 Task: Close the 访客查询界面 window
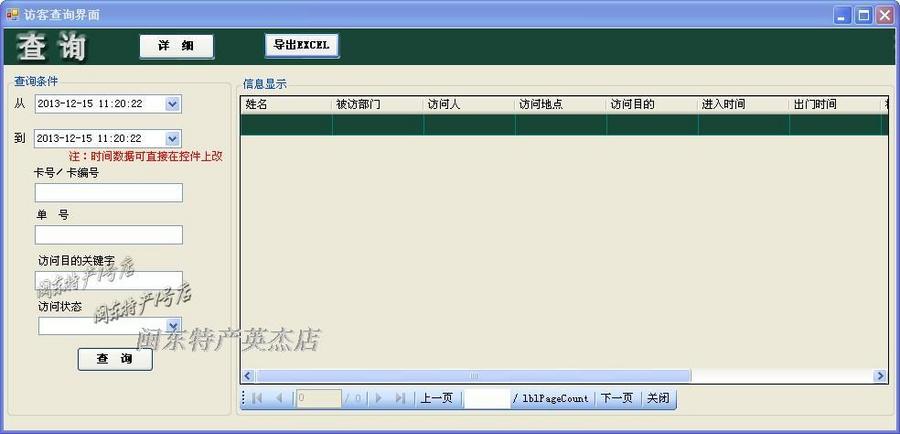(x=884, y=16)
